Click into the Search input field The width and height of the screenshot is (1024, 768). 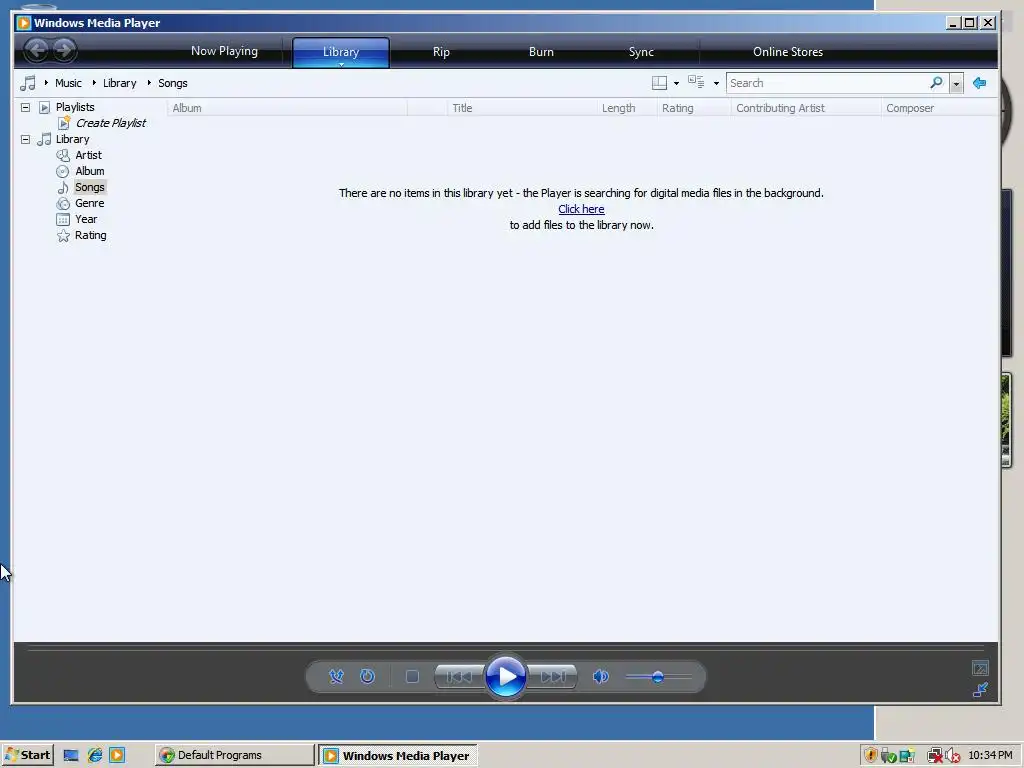pyautogui.click(x=826, y=83)
